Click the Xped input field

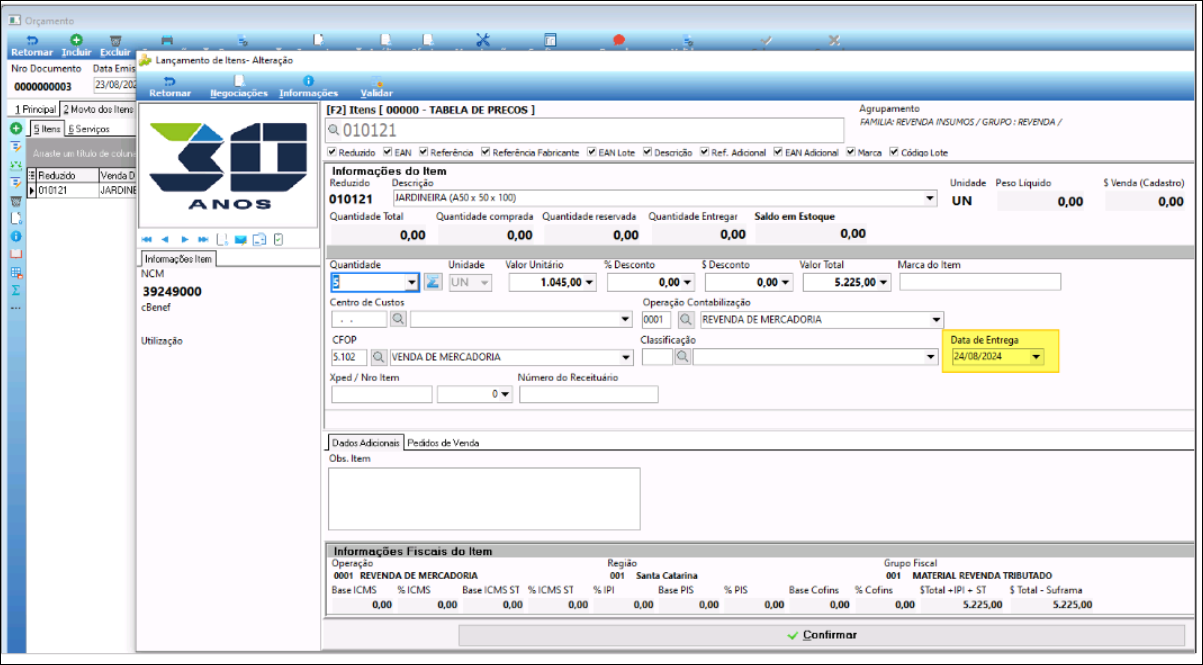coord(381,394)
